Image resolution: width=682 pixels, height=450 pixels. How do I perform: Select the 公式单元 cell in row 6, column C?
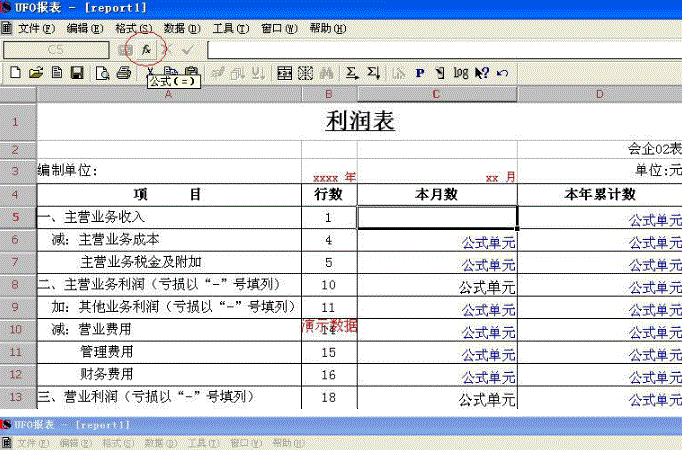[x=437, y=240]
